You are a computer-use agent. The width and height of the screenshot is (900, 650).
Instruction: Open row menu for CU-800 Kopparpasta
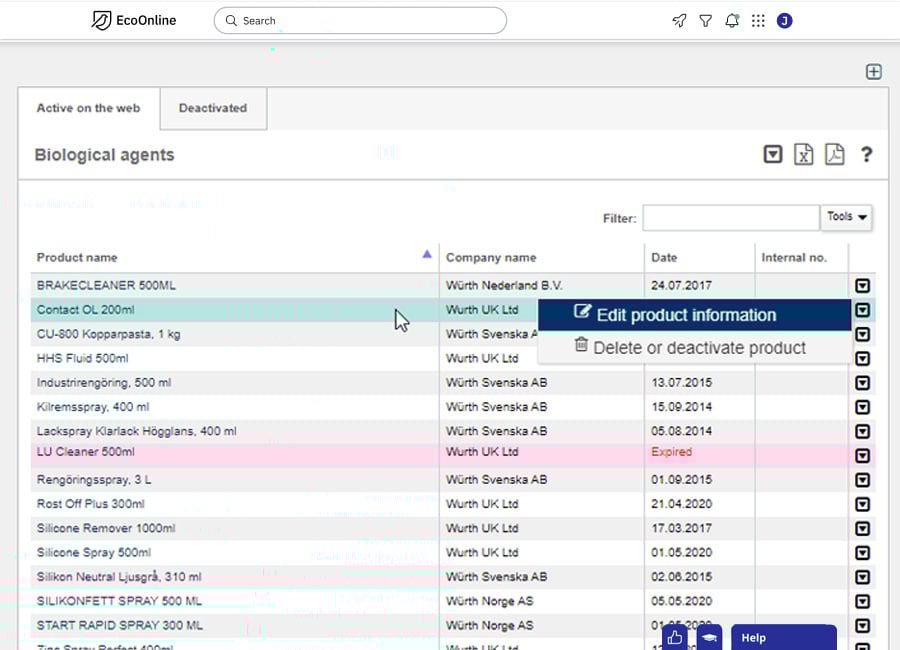pyautogui.click(x=862, y=334)
